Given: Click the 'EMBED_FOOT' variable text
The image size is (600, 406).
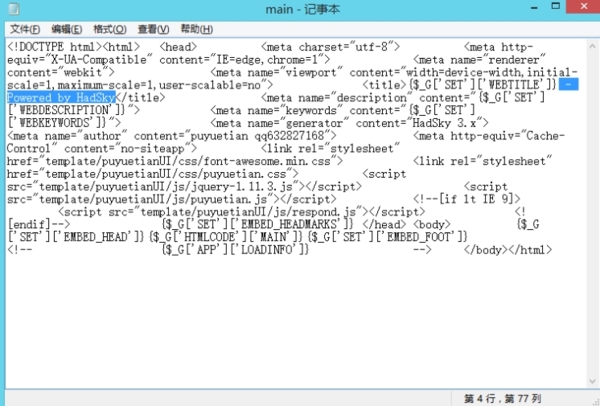Looking at the screenshot, I should (x=420, y=237).
